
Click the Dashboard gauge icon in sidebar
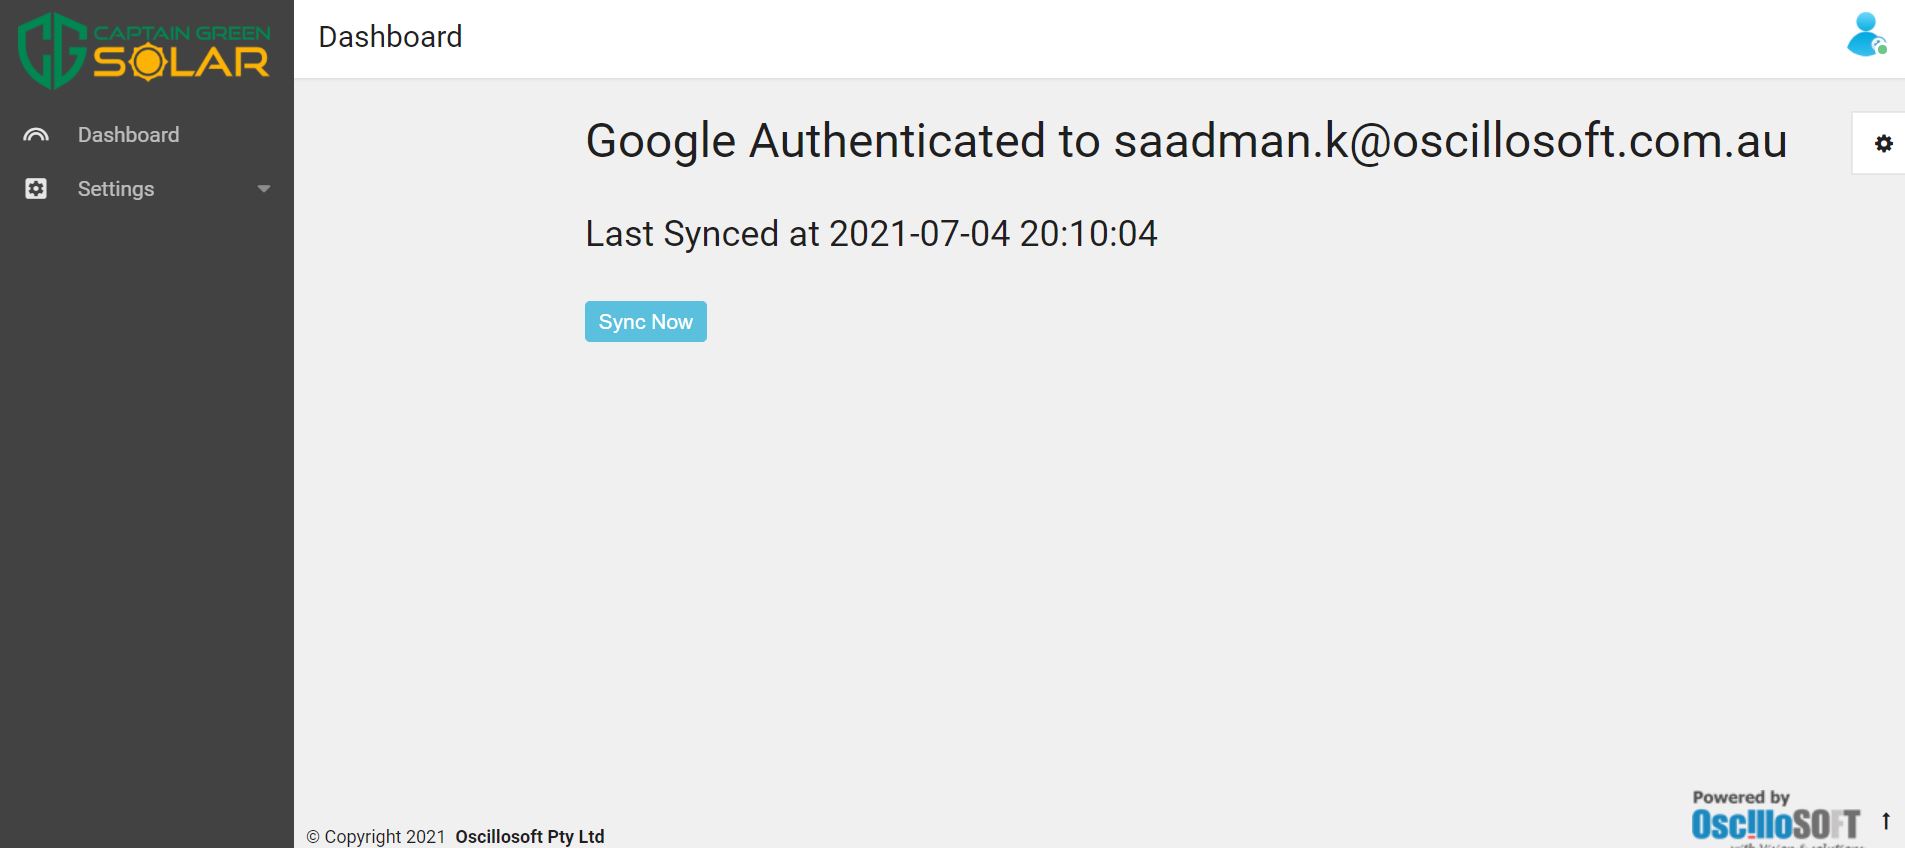[36, 135]
